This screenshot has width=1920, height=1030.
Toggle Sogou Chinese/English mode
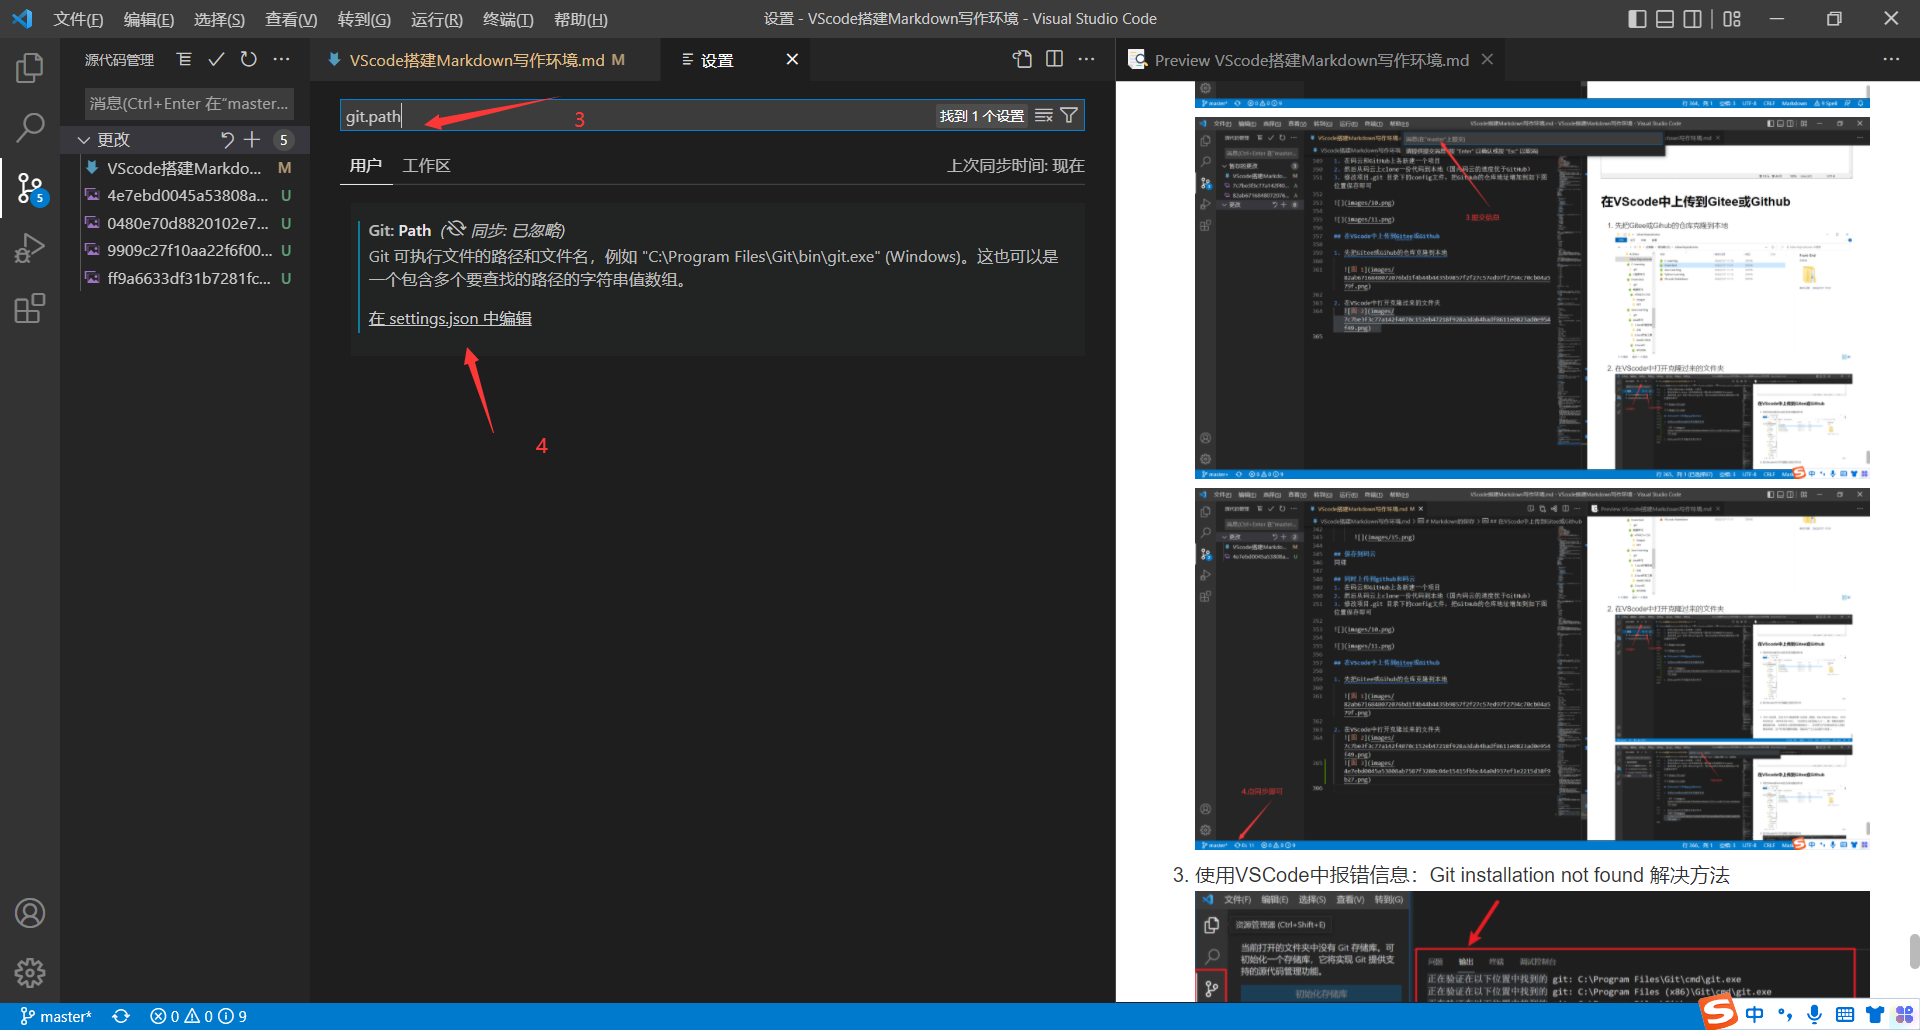click(1755, 1014)
